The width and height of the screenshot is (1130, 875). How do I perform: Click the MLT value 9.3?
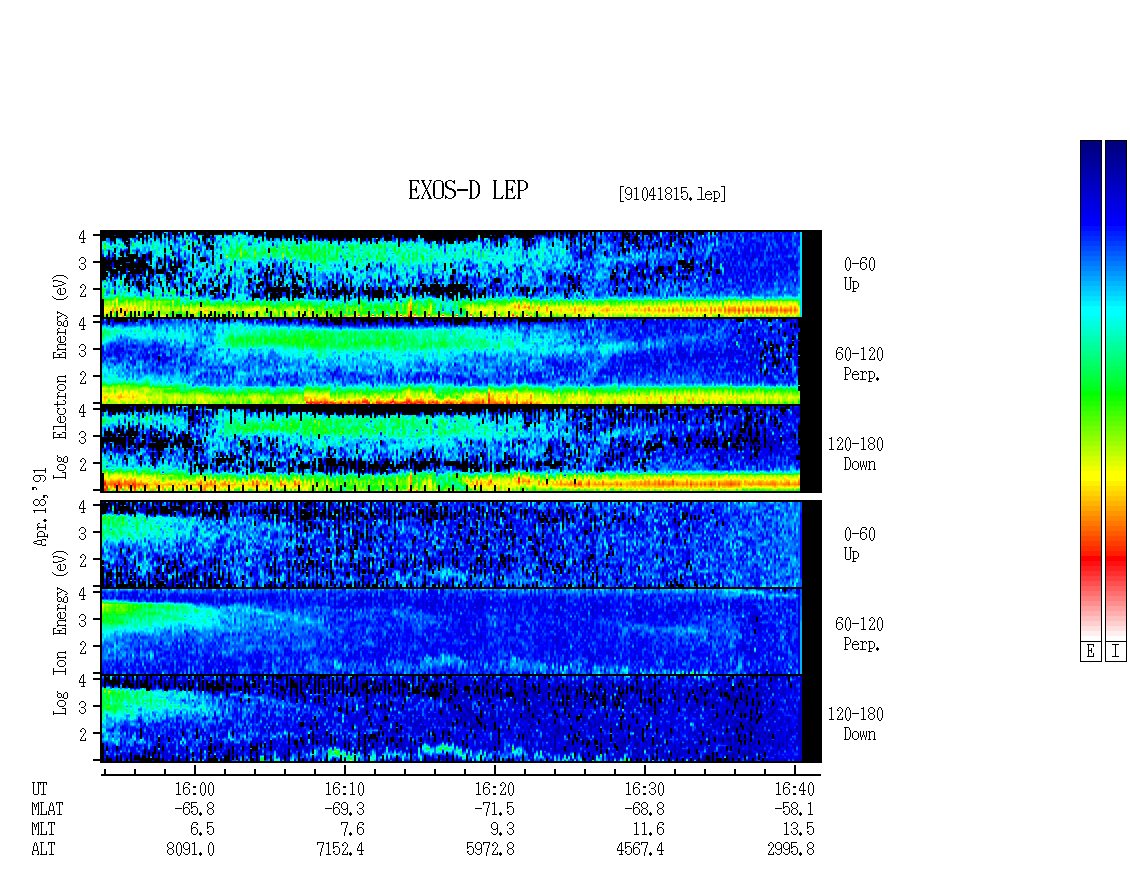tap(502, 829)
